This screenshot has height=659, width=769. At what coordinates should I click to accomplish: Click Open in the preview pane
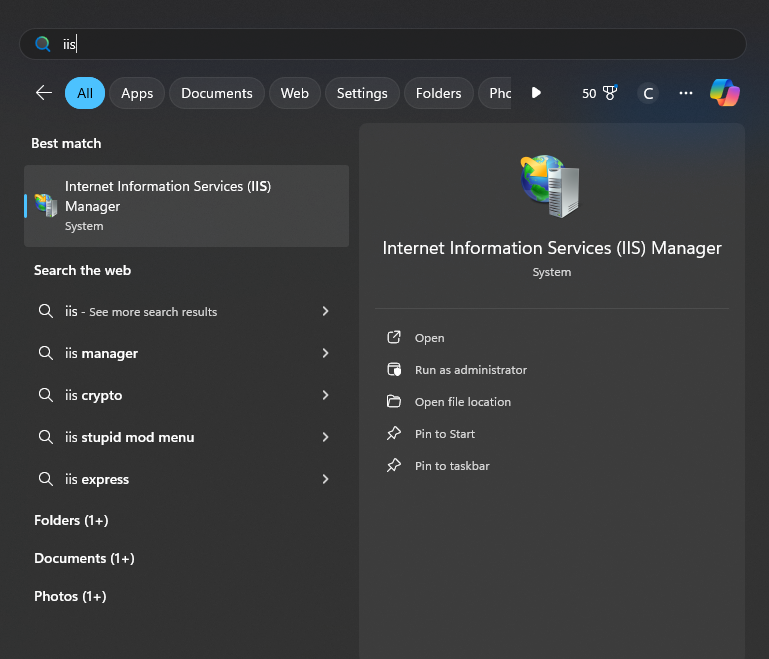point(430,338)
